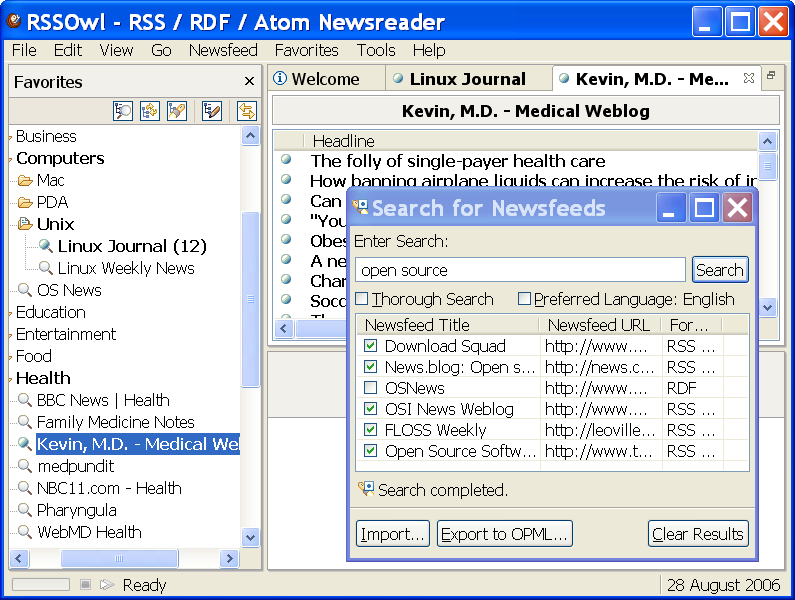Click the edit favorites pencil icon

[211, 111]
